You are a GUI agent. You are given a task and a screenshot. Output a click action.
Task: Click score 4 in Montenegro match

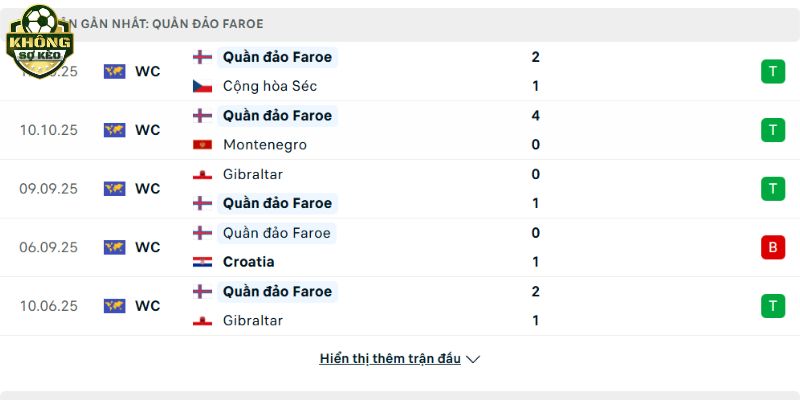pos(536,115)
